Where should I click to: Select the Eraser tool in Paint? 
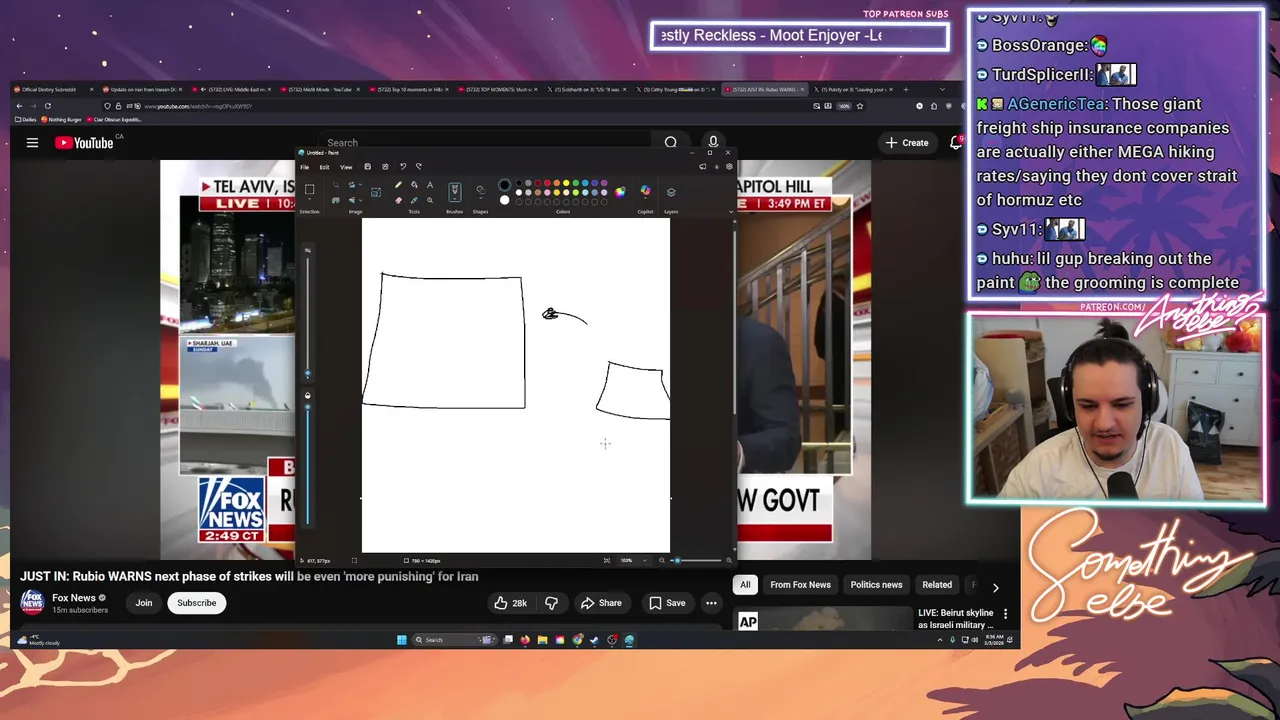398,200
